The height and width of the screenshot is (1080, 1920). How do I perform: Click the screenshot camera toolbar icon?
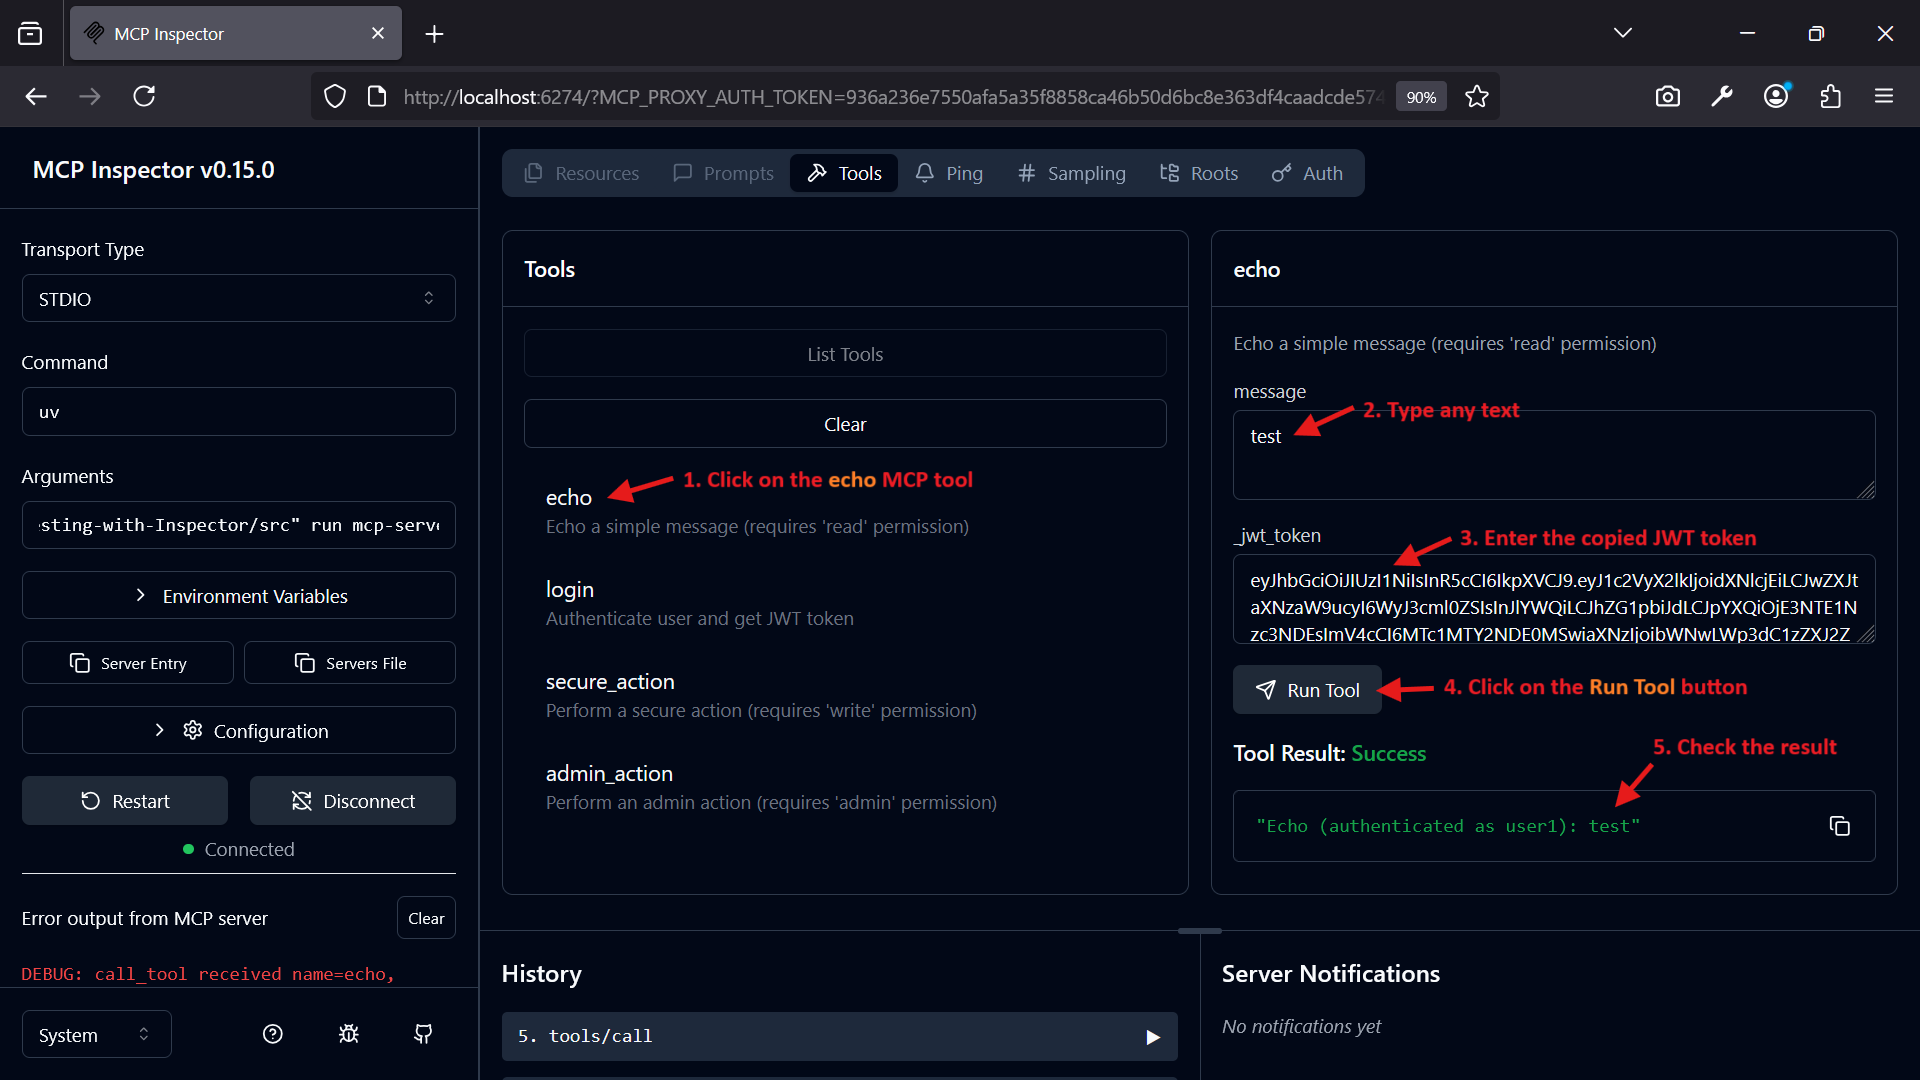(x=1667, y=96)
